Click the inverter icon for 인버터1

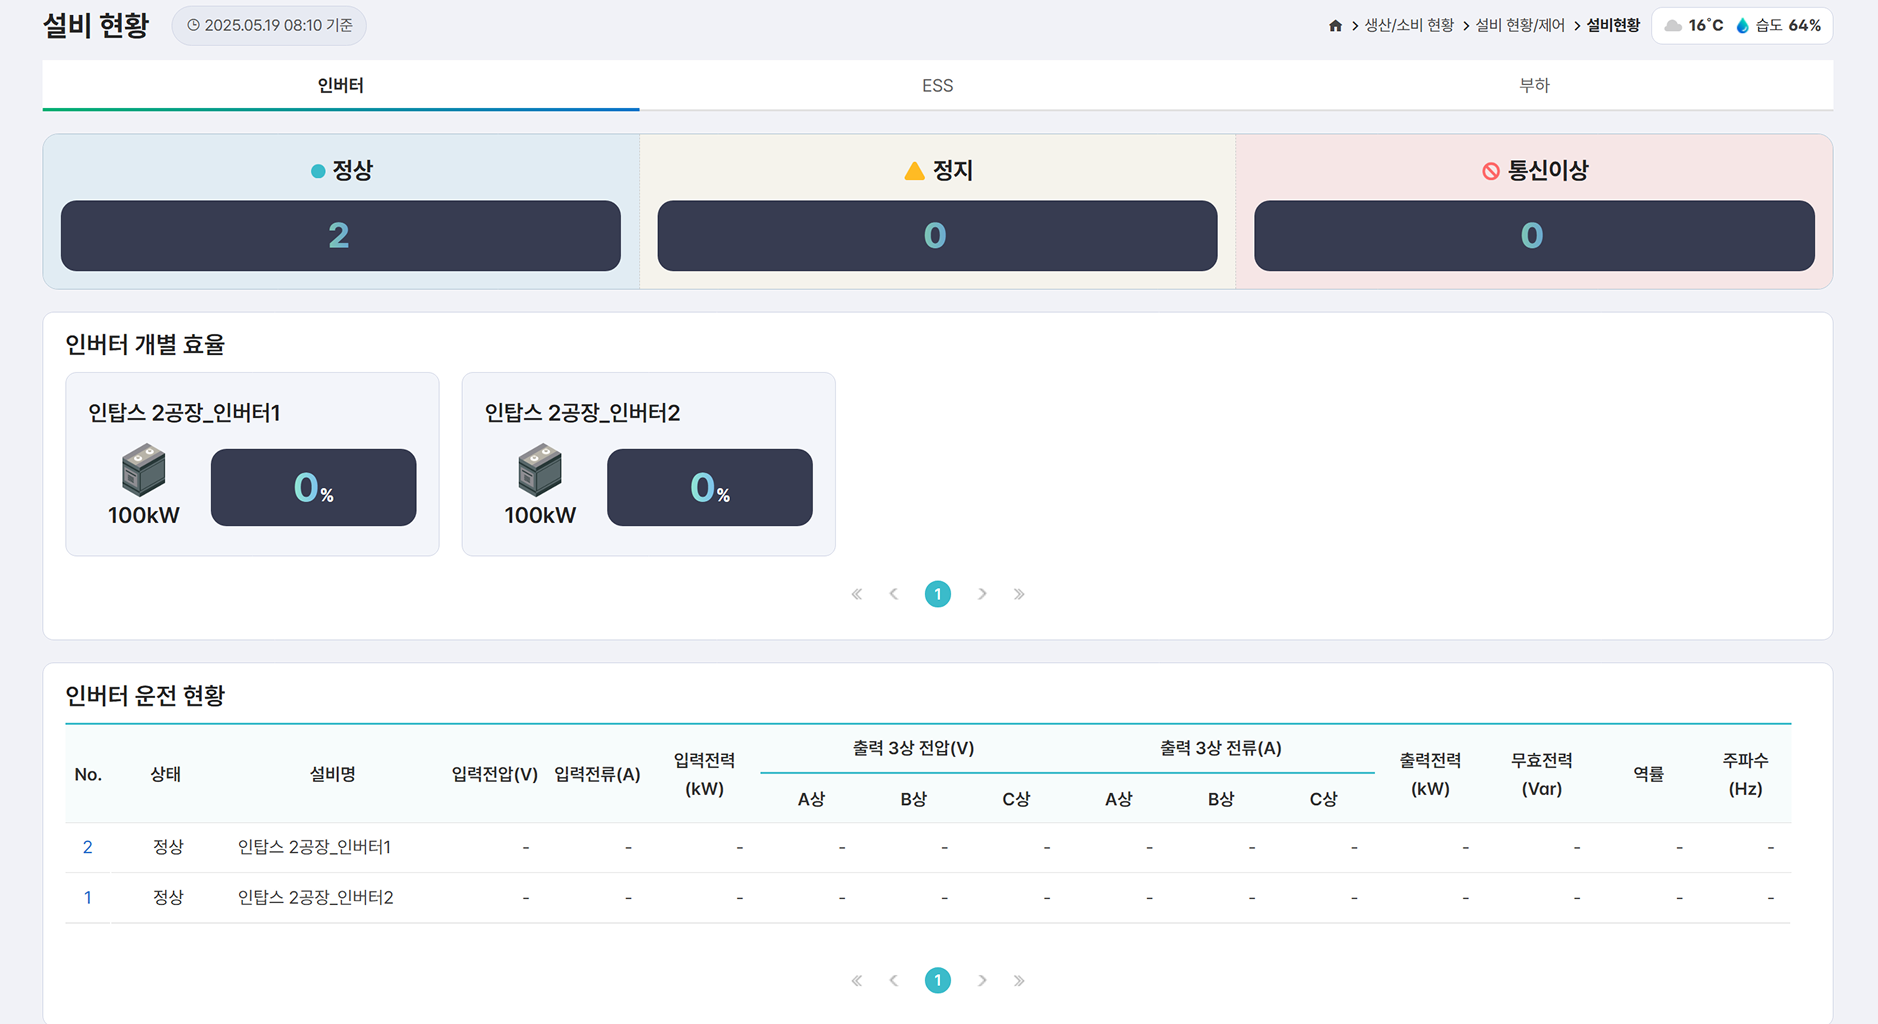pyautogui.click(x=143, y=470)
